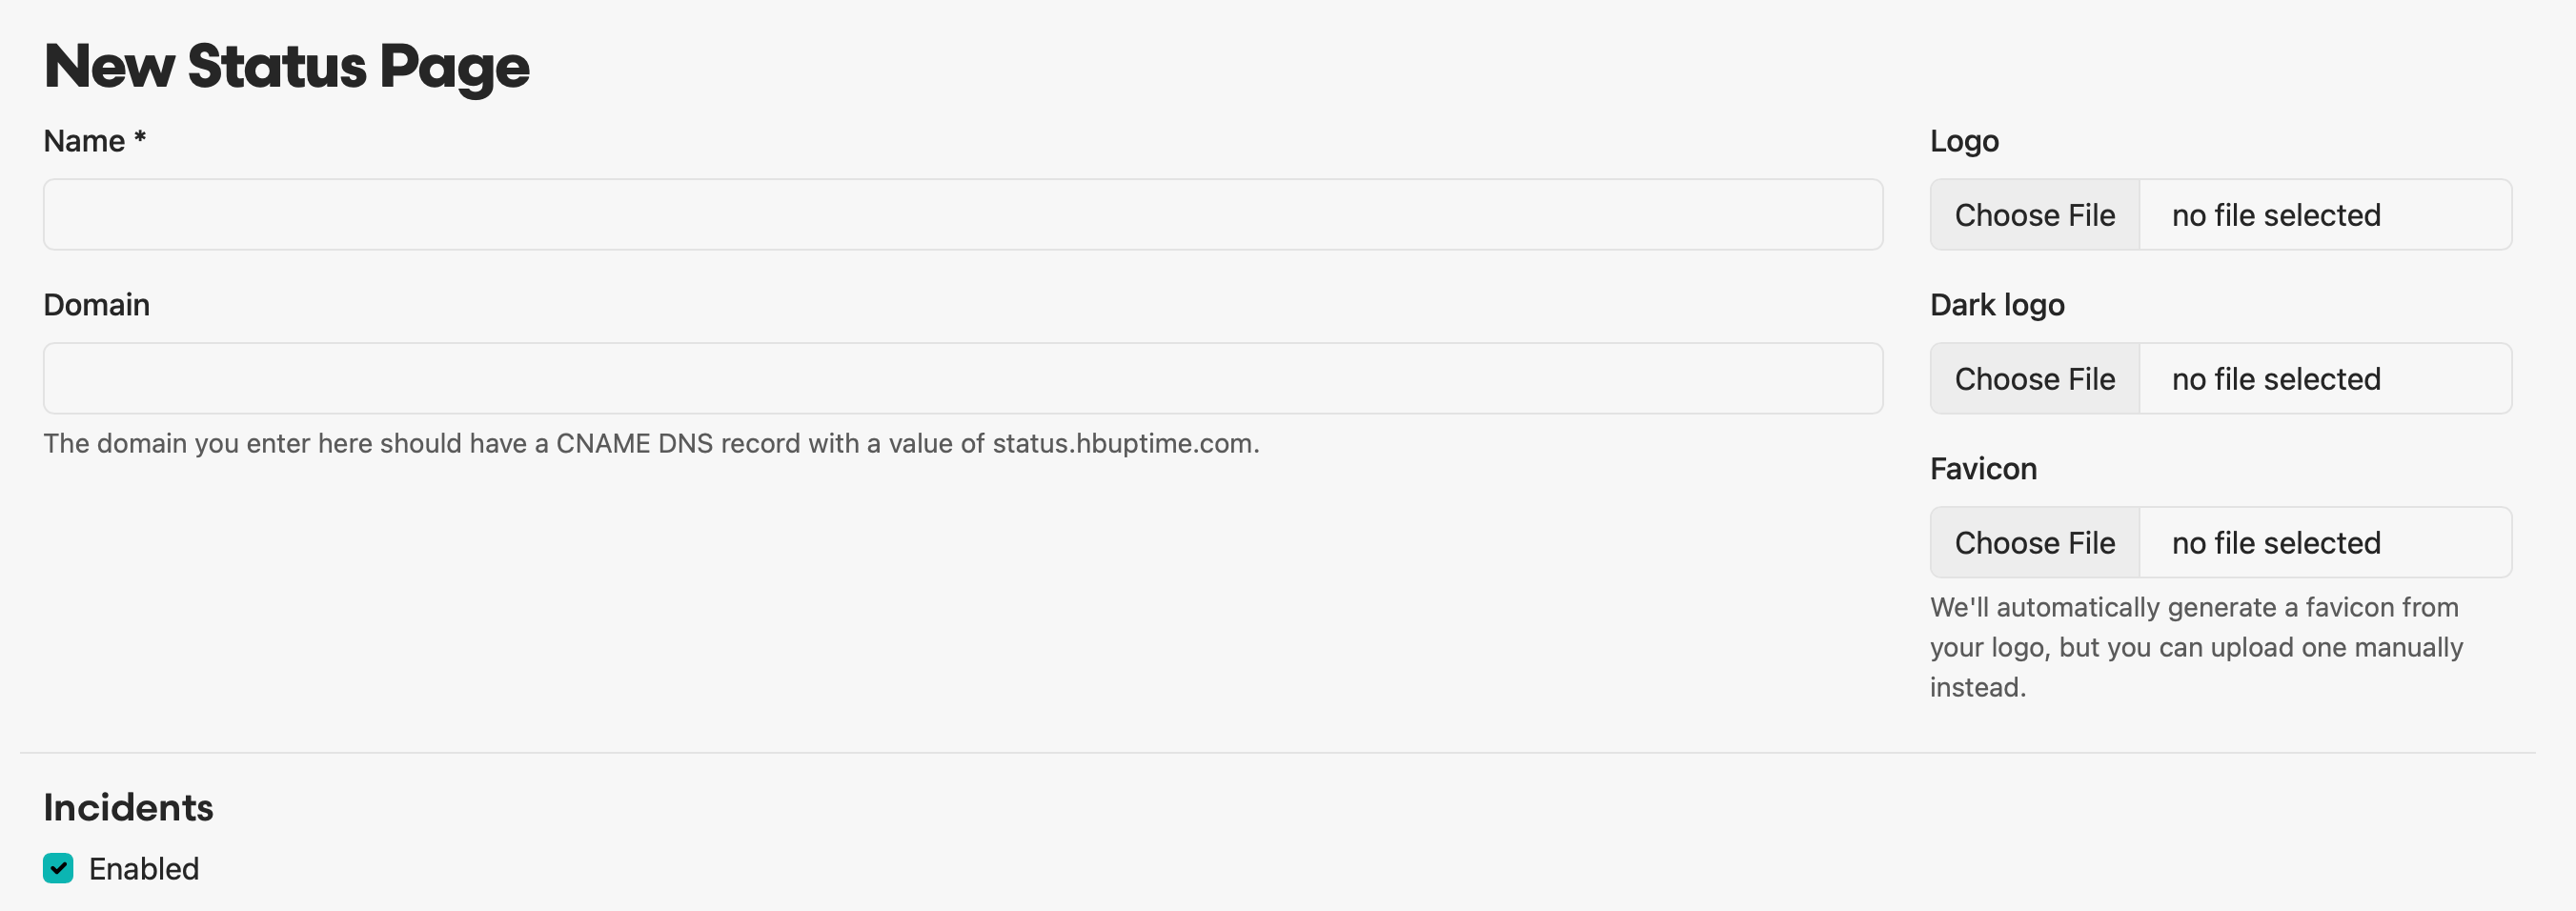Click the favicon auto-generate hint text

2196,647
